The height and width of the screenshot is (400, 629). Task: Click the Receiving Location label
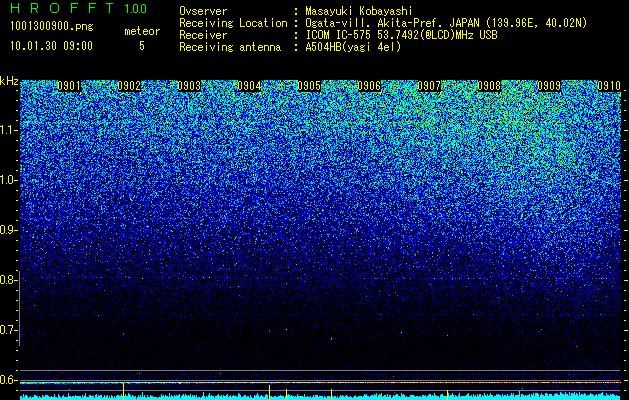233,23
